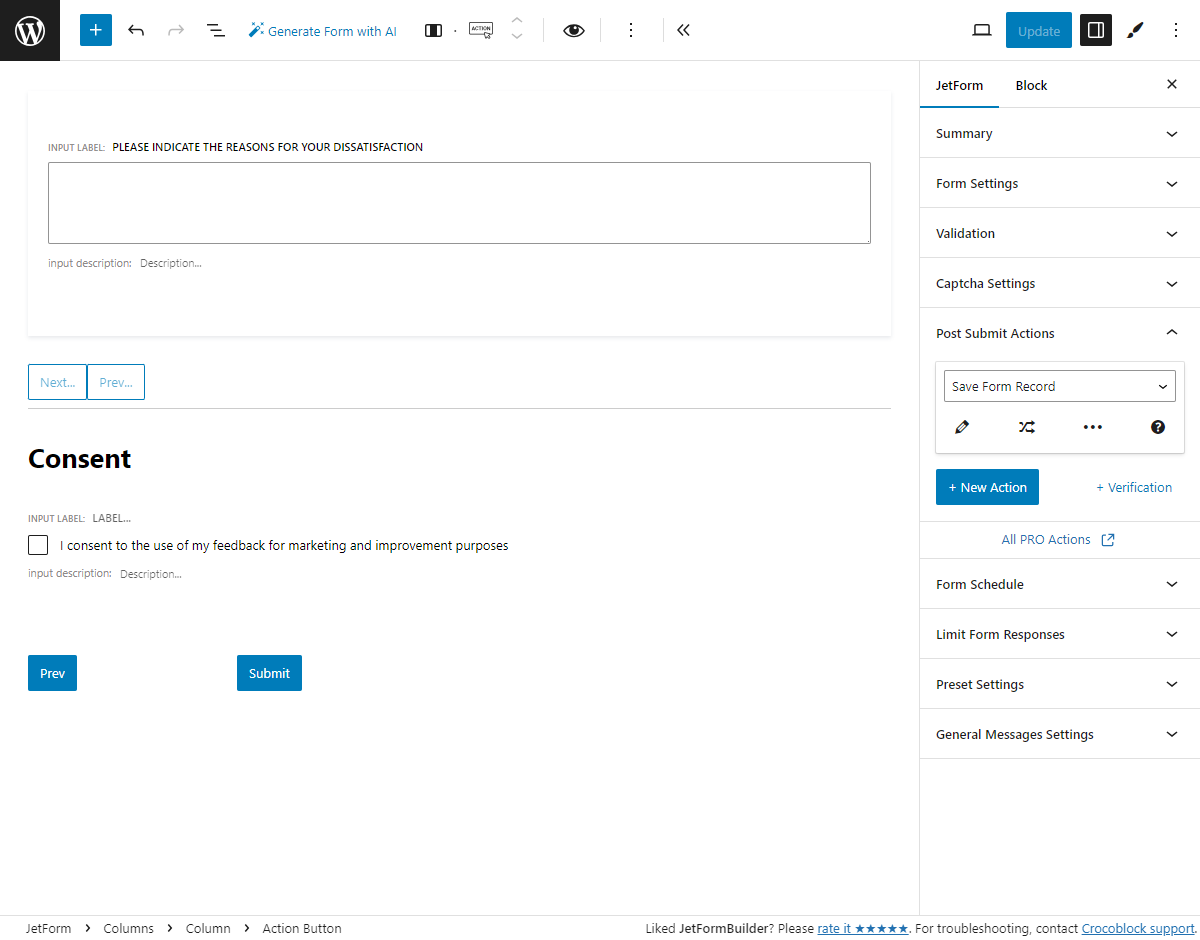Switch to the Block tab
Image resolution: width=1200 pixels, height=940 pixels.
click(1031, 85)
